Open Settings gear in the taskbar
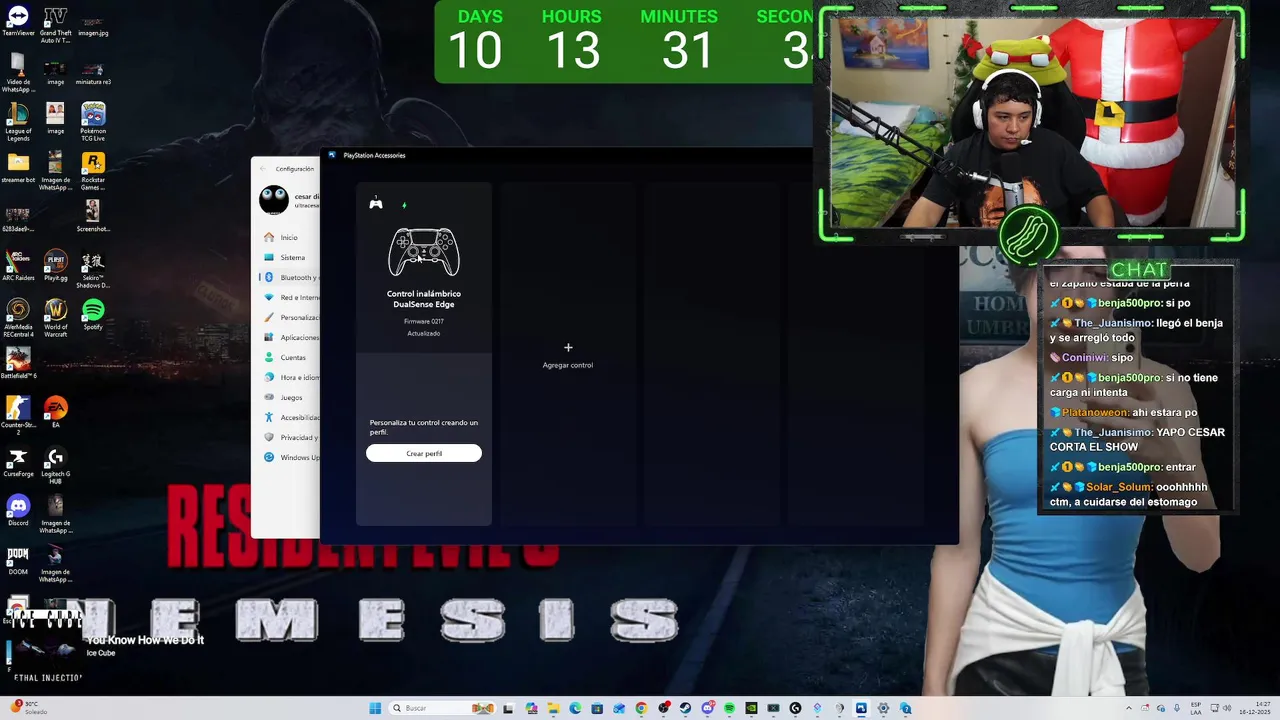 coord(883,708)
